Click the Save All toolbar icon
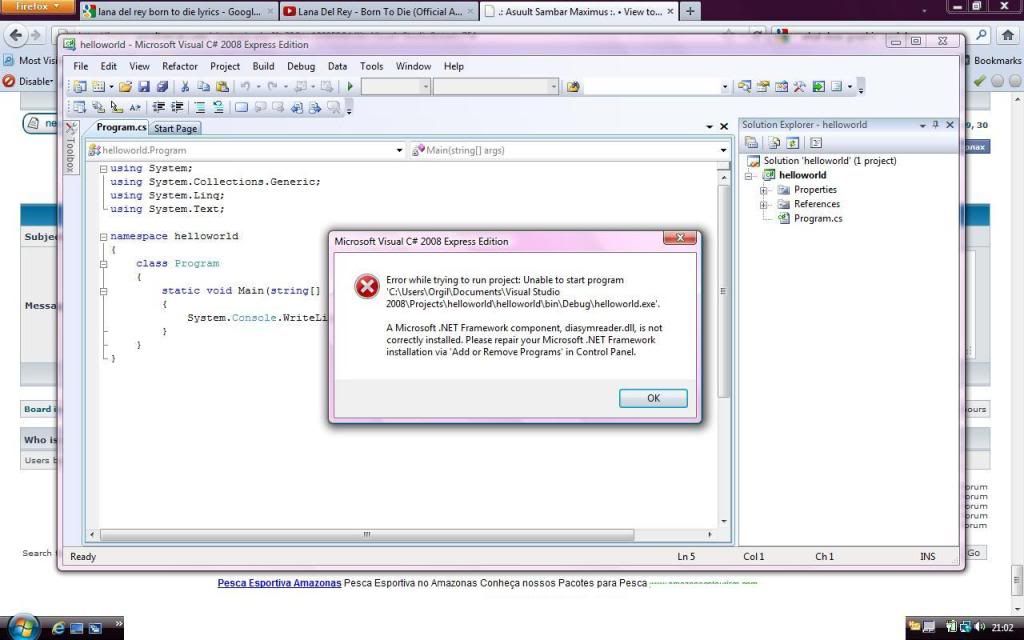 pyautogui.click(x=162, y=87)
